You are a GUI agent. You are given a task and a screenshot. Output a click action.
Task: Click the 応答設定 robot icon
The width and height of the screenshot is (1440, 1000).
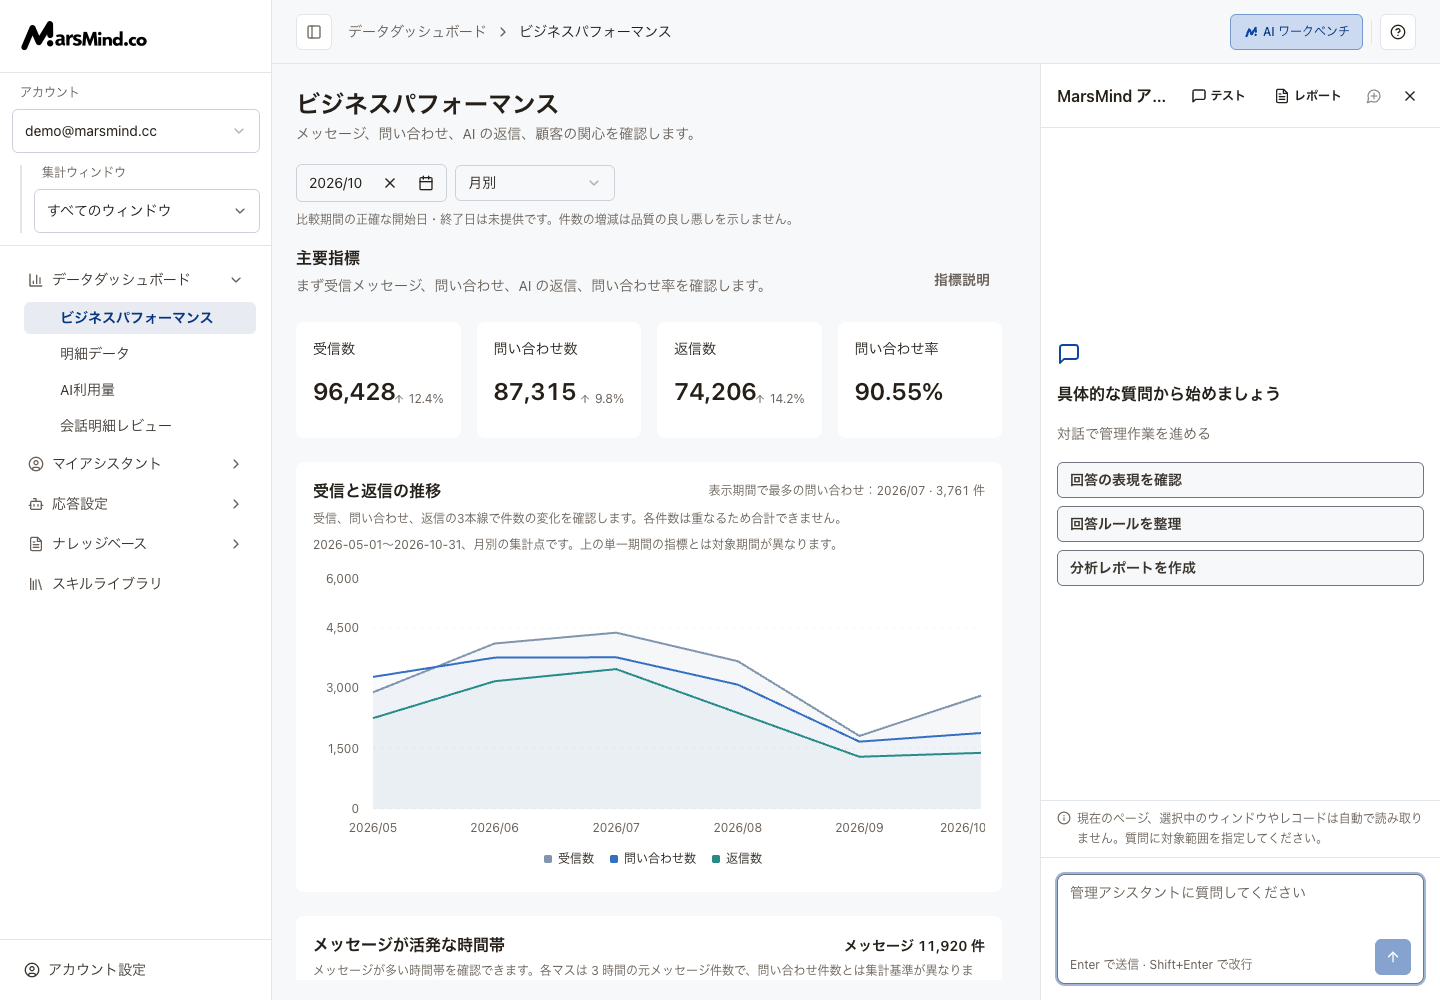point(36,504)
